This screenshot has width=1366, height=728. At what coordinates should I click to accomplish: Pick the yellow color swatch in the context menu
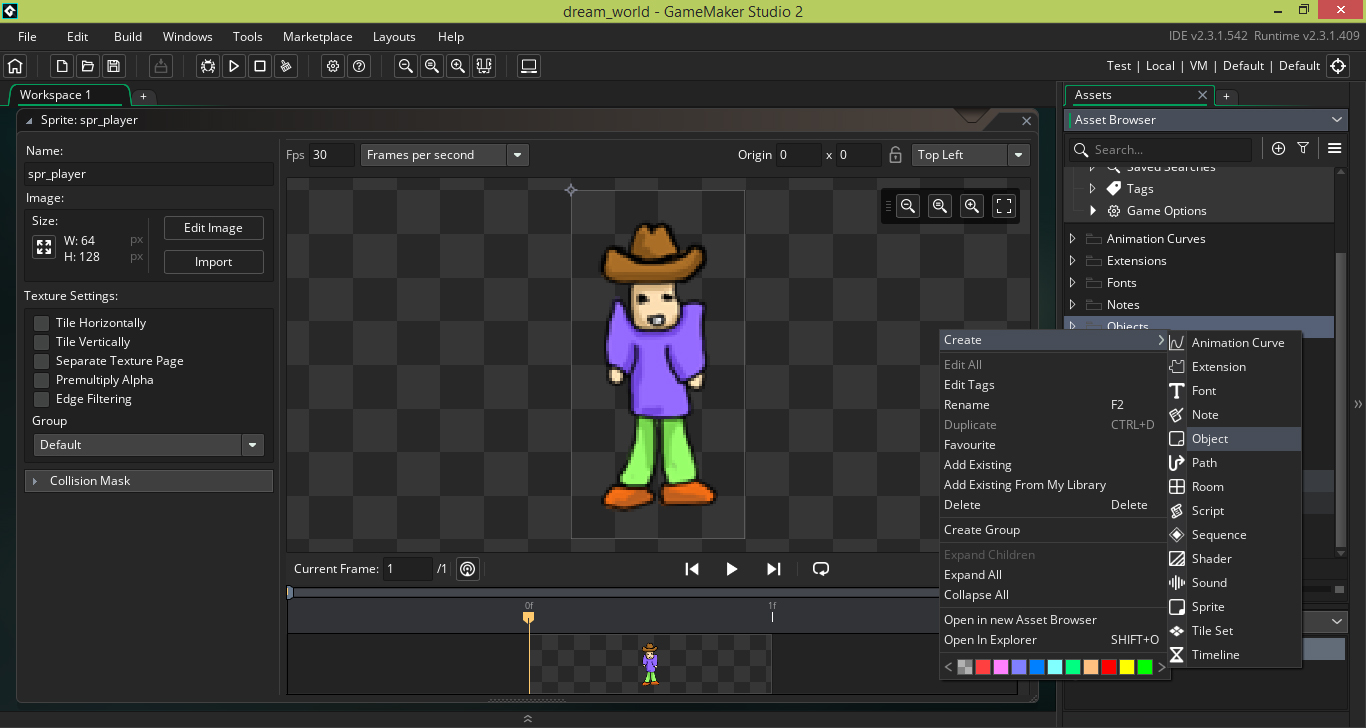pyautogui.click(x=1127, y=667)
